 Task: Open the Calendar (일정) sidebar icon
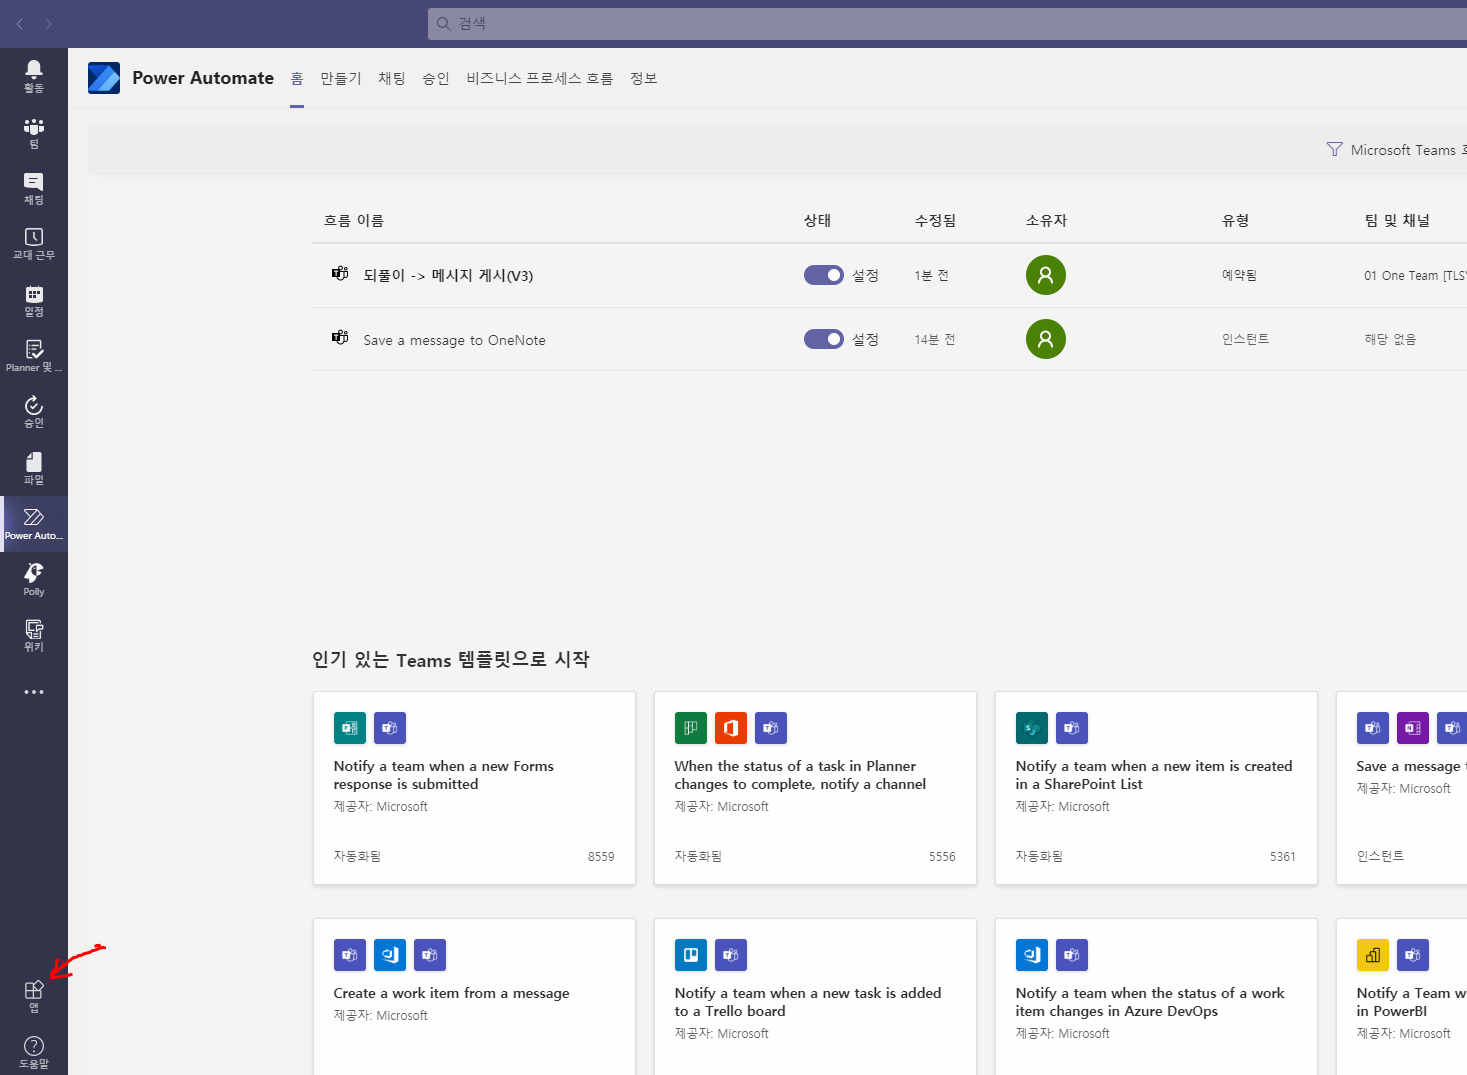[x=34, y=300]
